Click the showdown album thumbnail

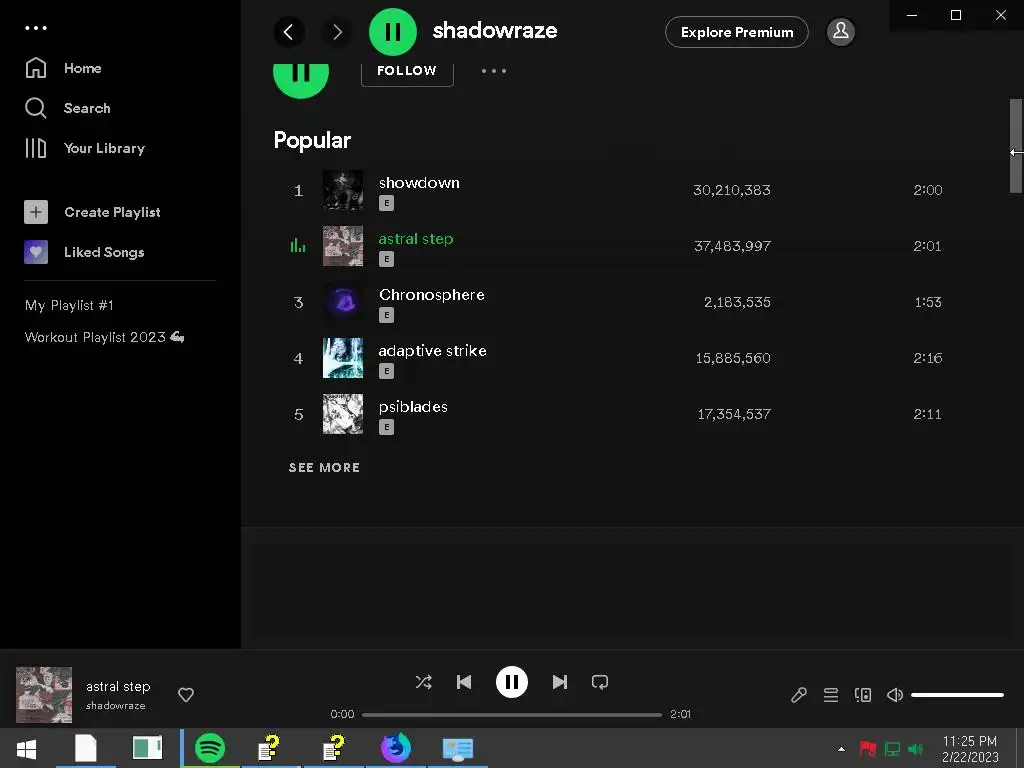coord(343,190)
